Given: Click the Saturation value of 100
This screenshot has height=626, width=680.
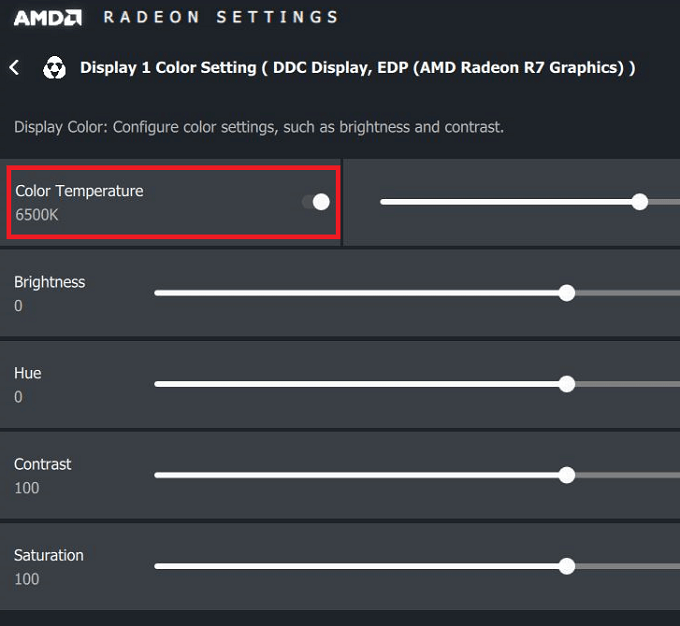Looking at the screenshot, I should 27,579.
